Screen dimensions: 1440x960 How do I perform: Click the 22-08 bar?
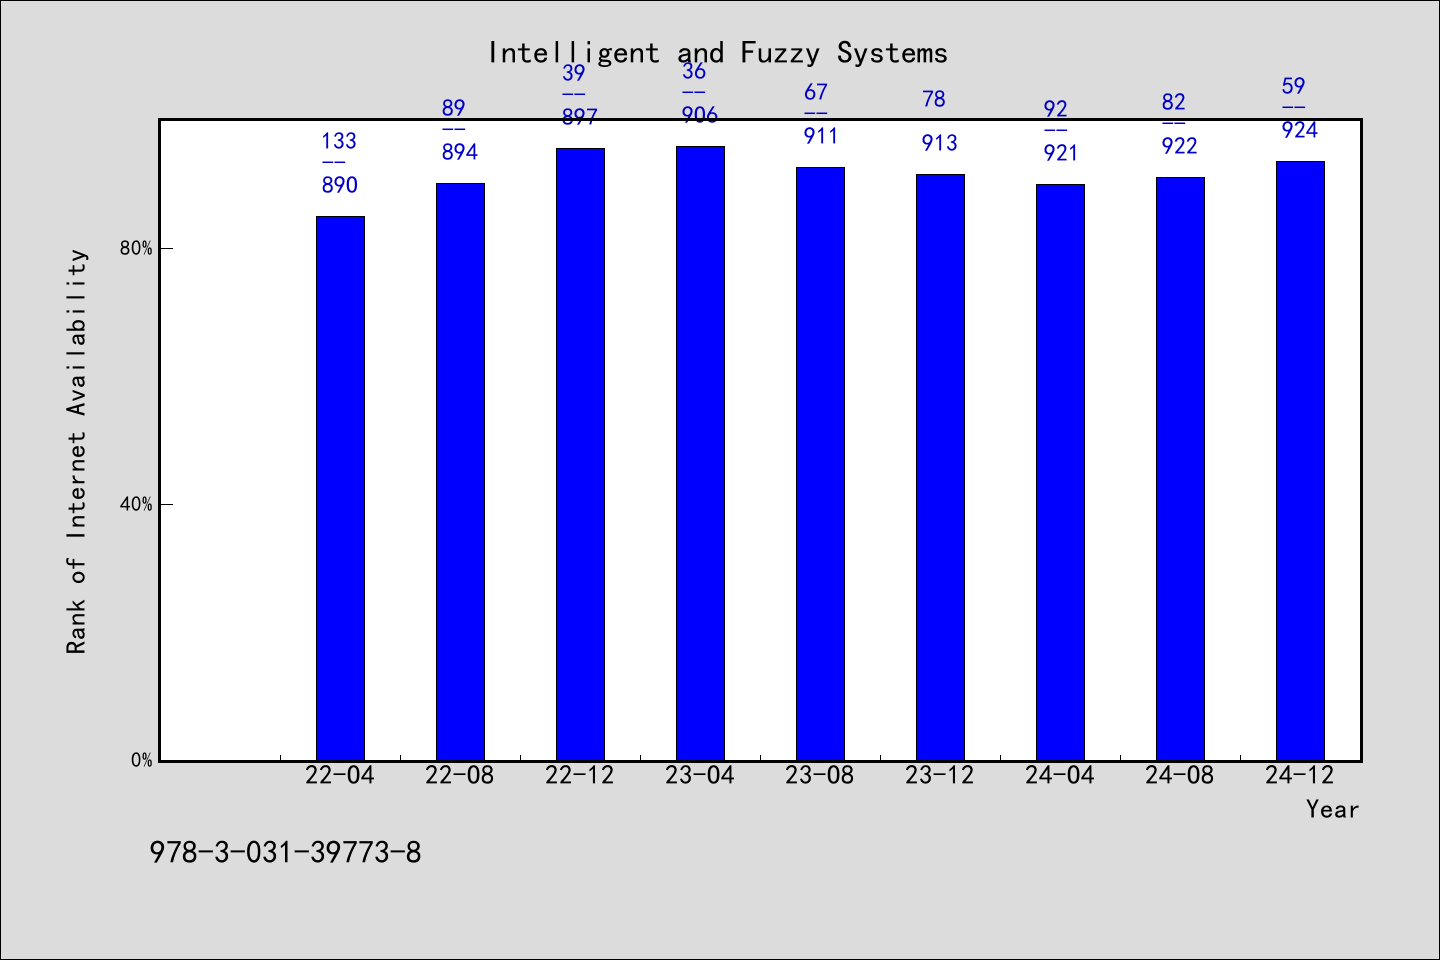460,471
